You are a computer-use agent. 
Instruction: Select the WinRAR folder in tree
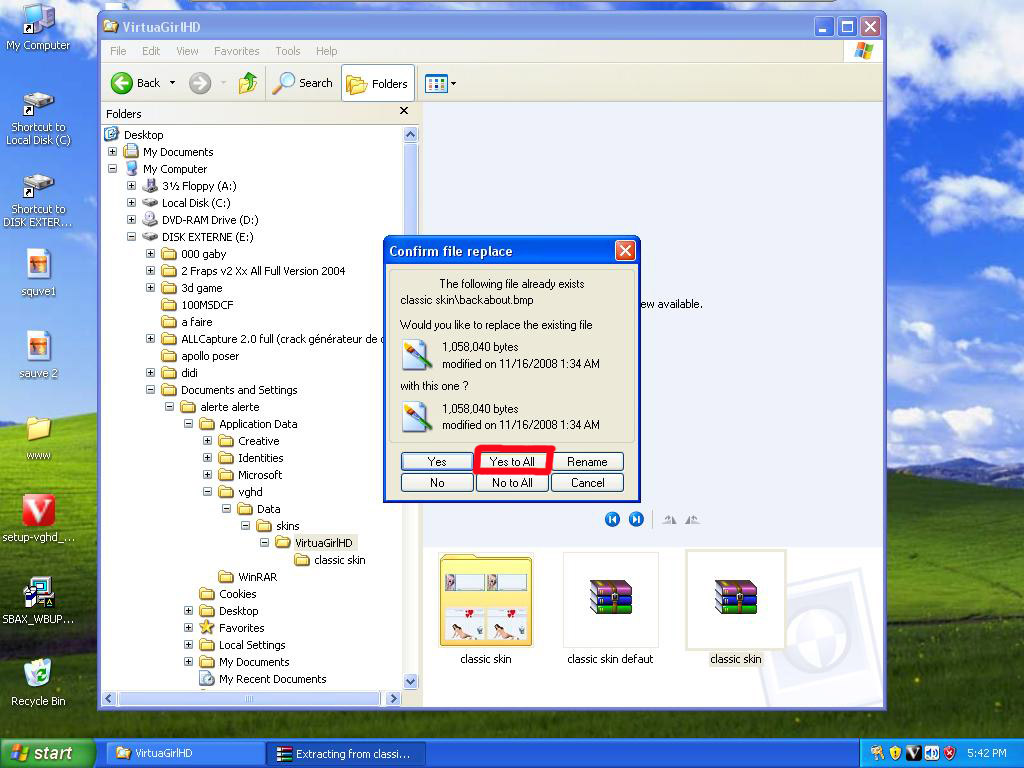click(x=257, y=576)
